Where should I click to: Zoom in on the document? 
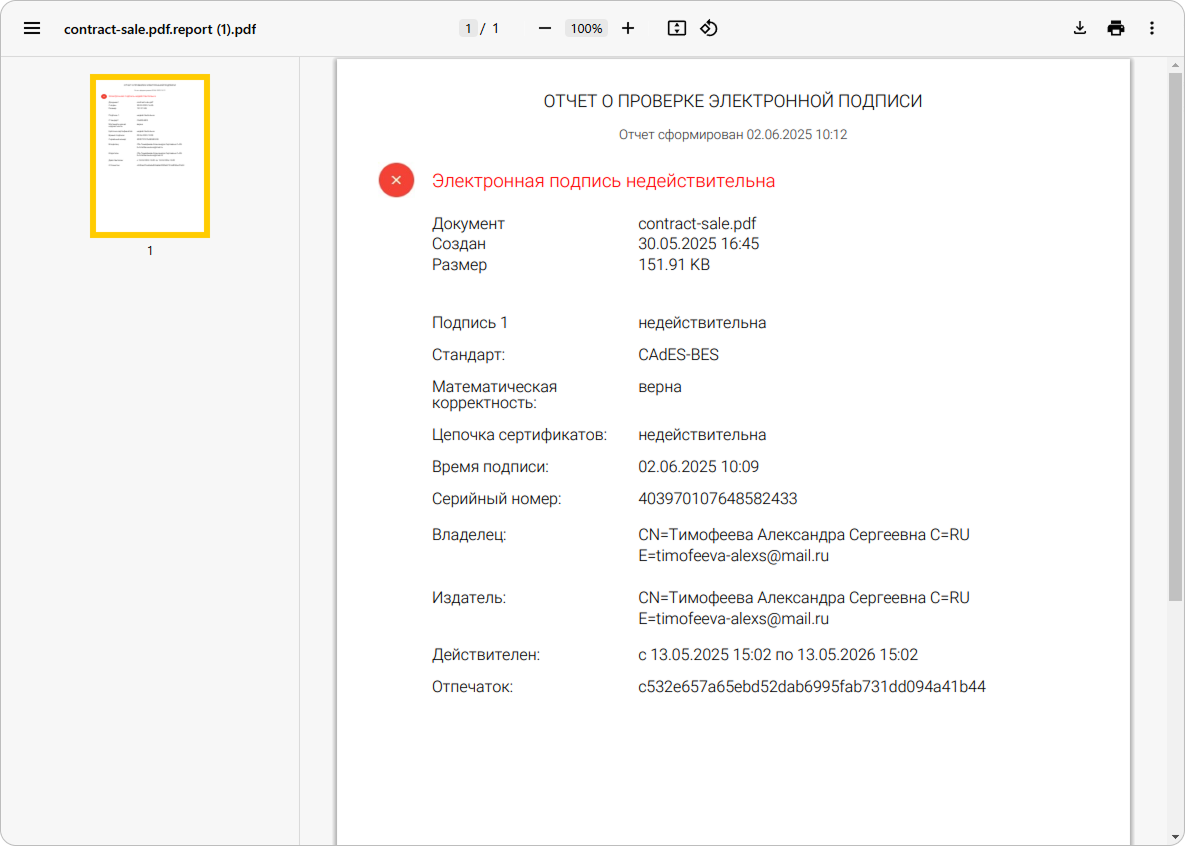click(628, 28)
